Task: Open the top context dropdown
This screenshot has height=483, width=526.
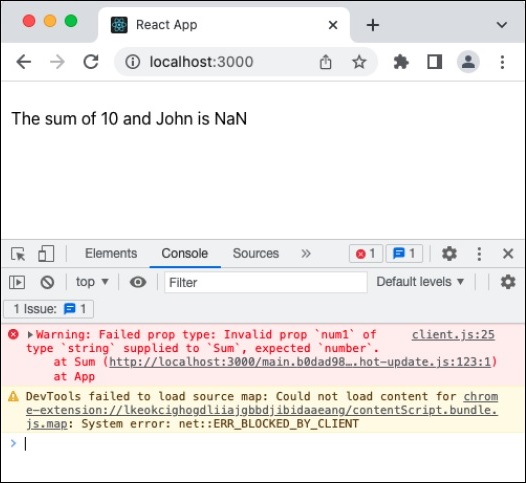Action: pyautogui.click(x=92, y=282)
